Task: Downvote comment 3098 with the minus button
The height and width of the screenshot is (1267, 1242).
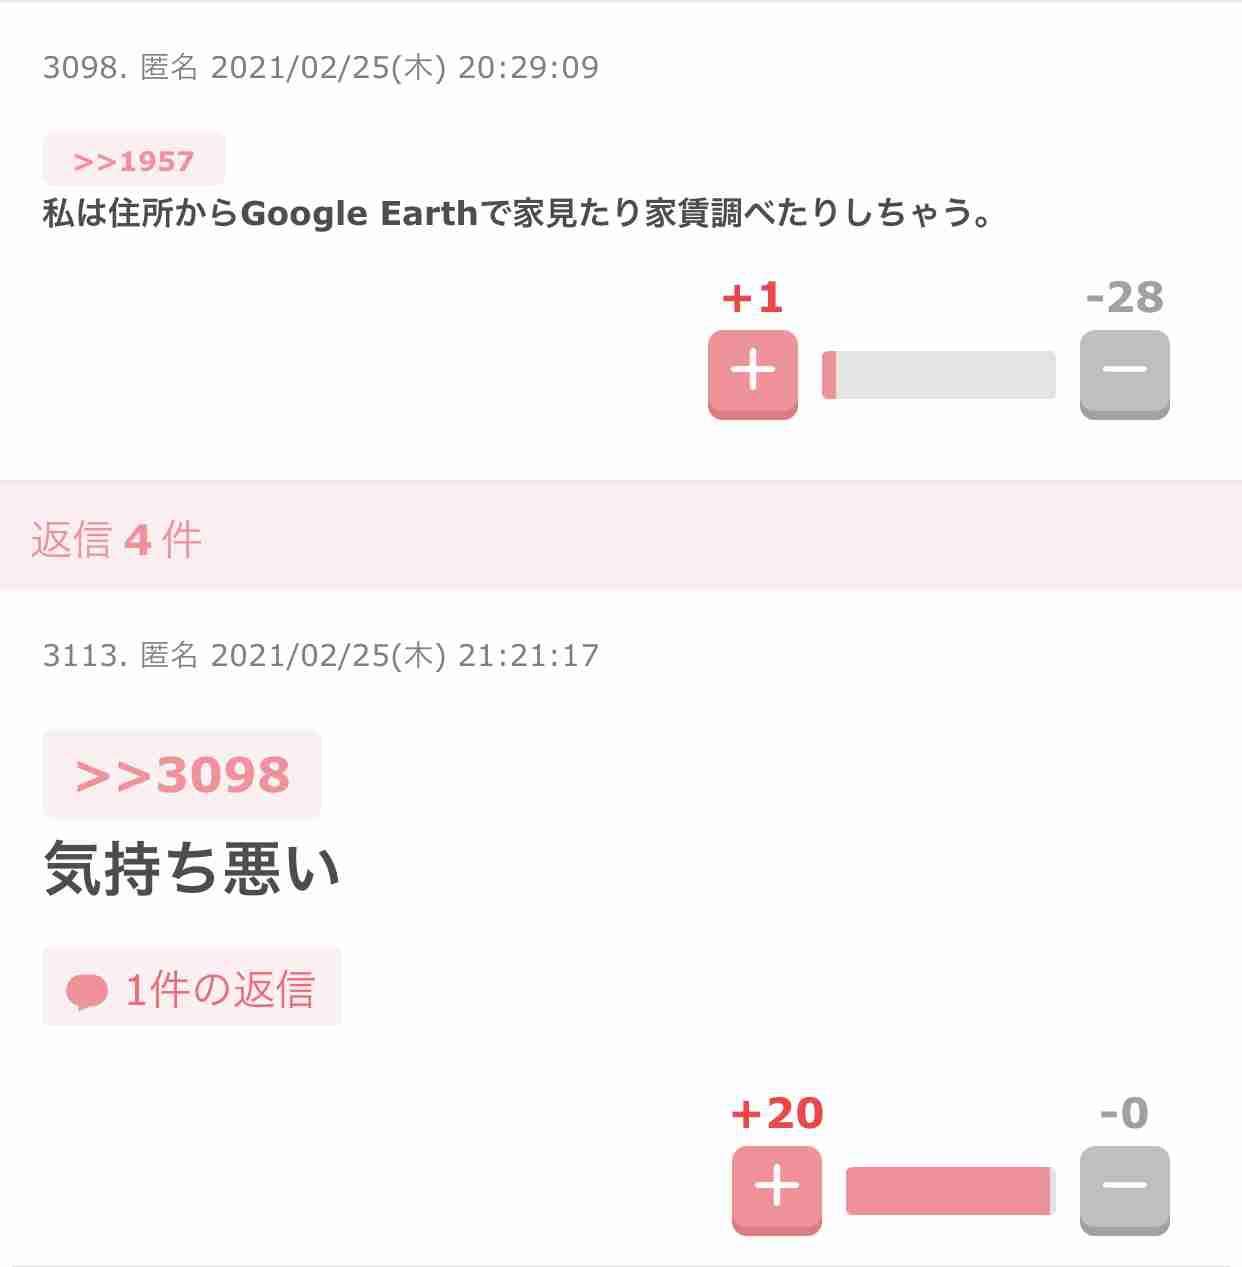Action: coord(1124,374)
